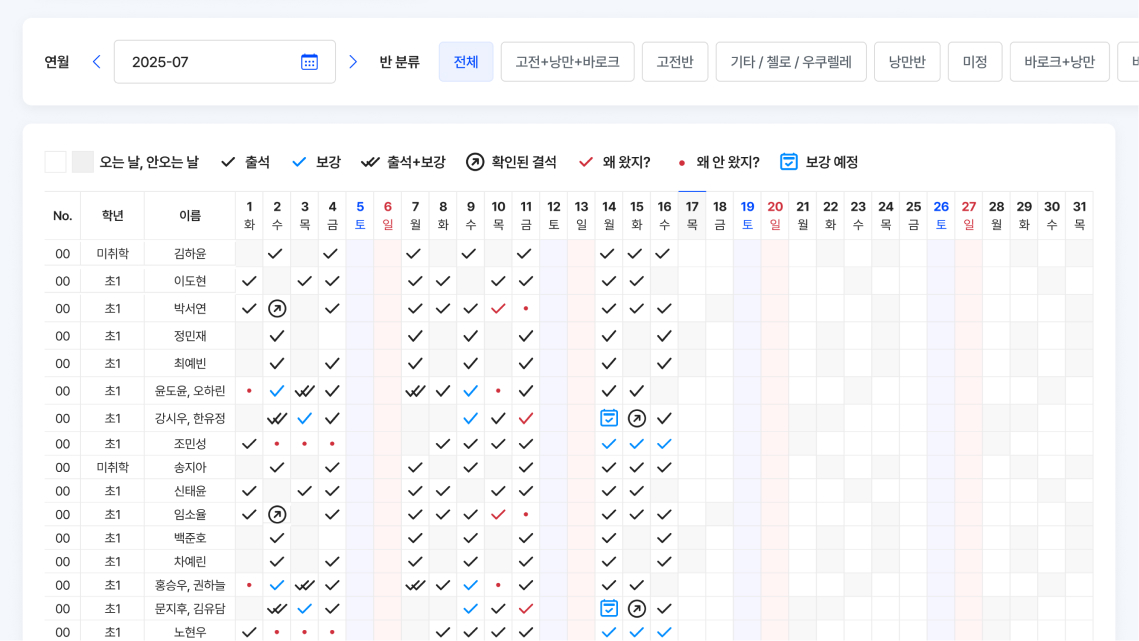Viewport: 1139px width, 641px height.
Task: Click the left chevron to go to previous month
Action: coord(96,61)
